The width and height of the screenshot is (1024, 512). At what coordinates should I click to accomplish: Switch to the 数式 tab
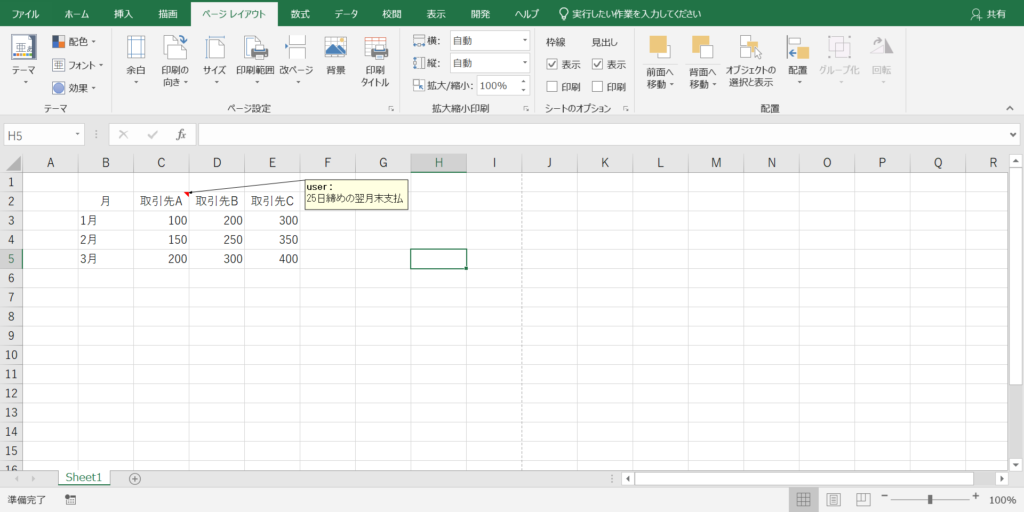(x=300, y=14)
